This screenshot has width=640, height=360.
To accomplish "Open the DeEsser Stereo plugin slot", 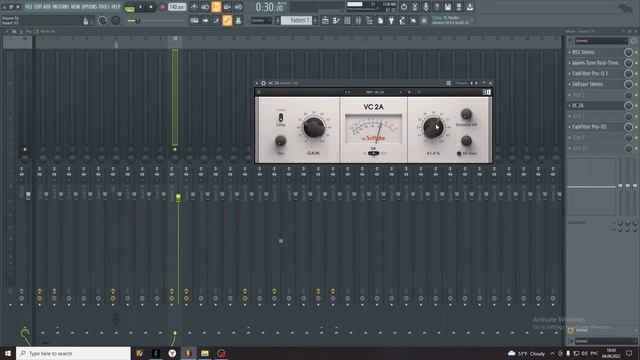I will pos(596,84).
